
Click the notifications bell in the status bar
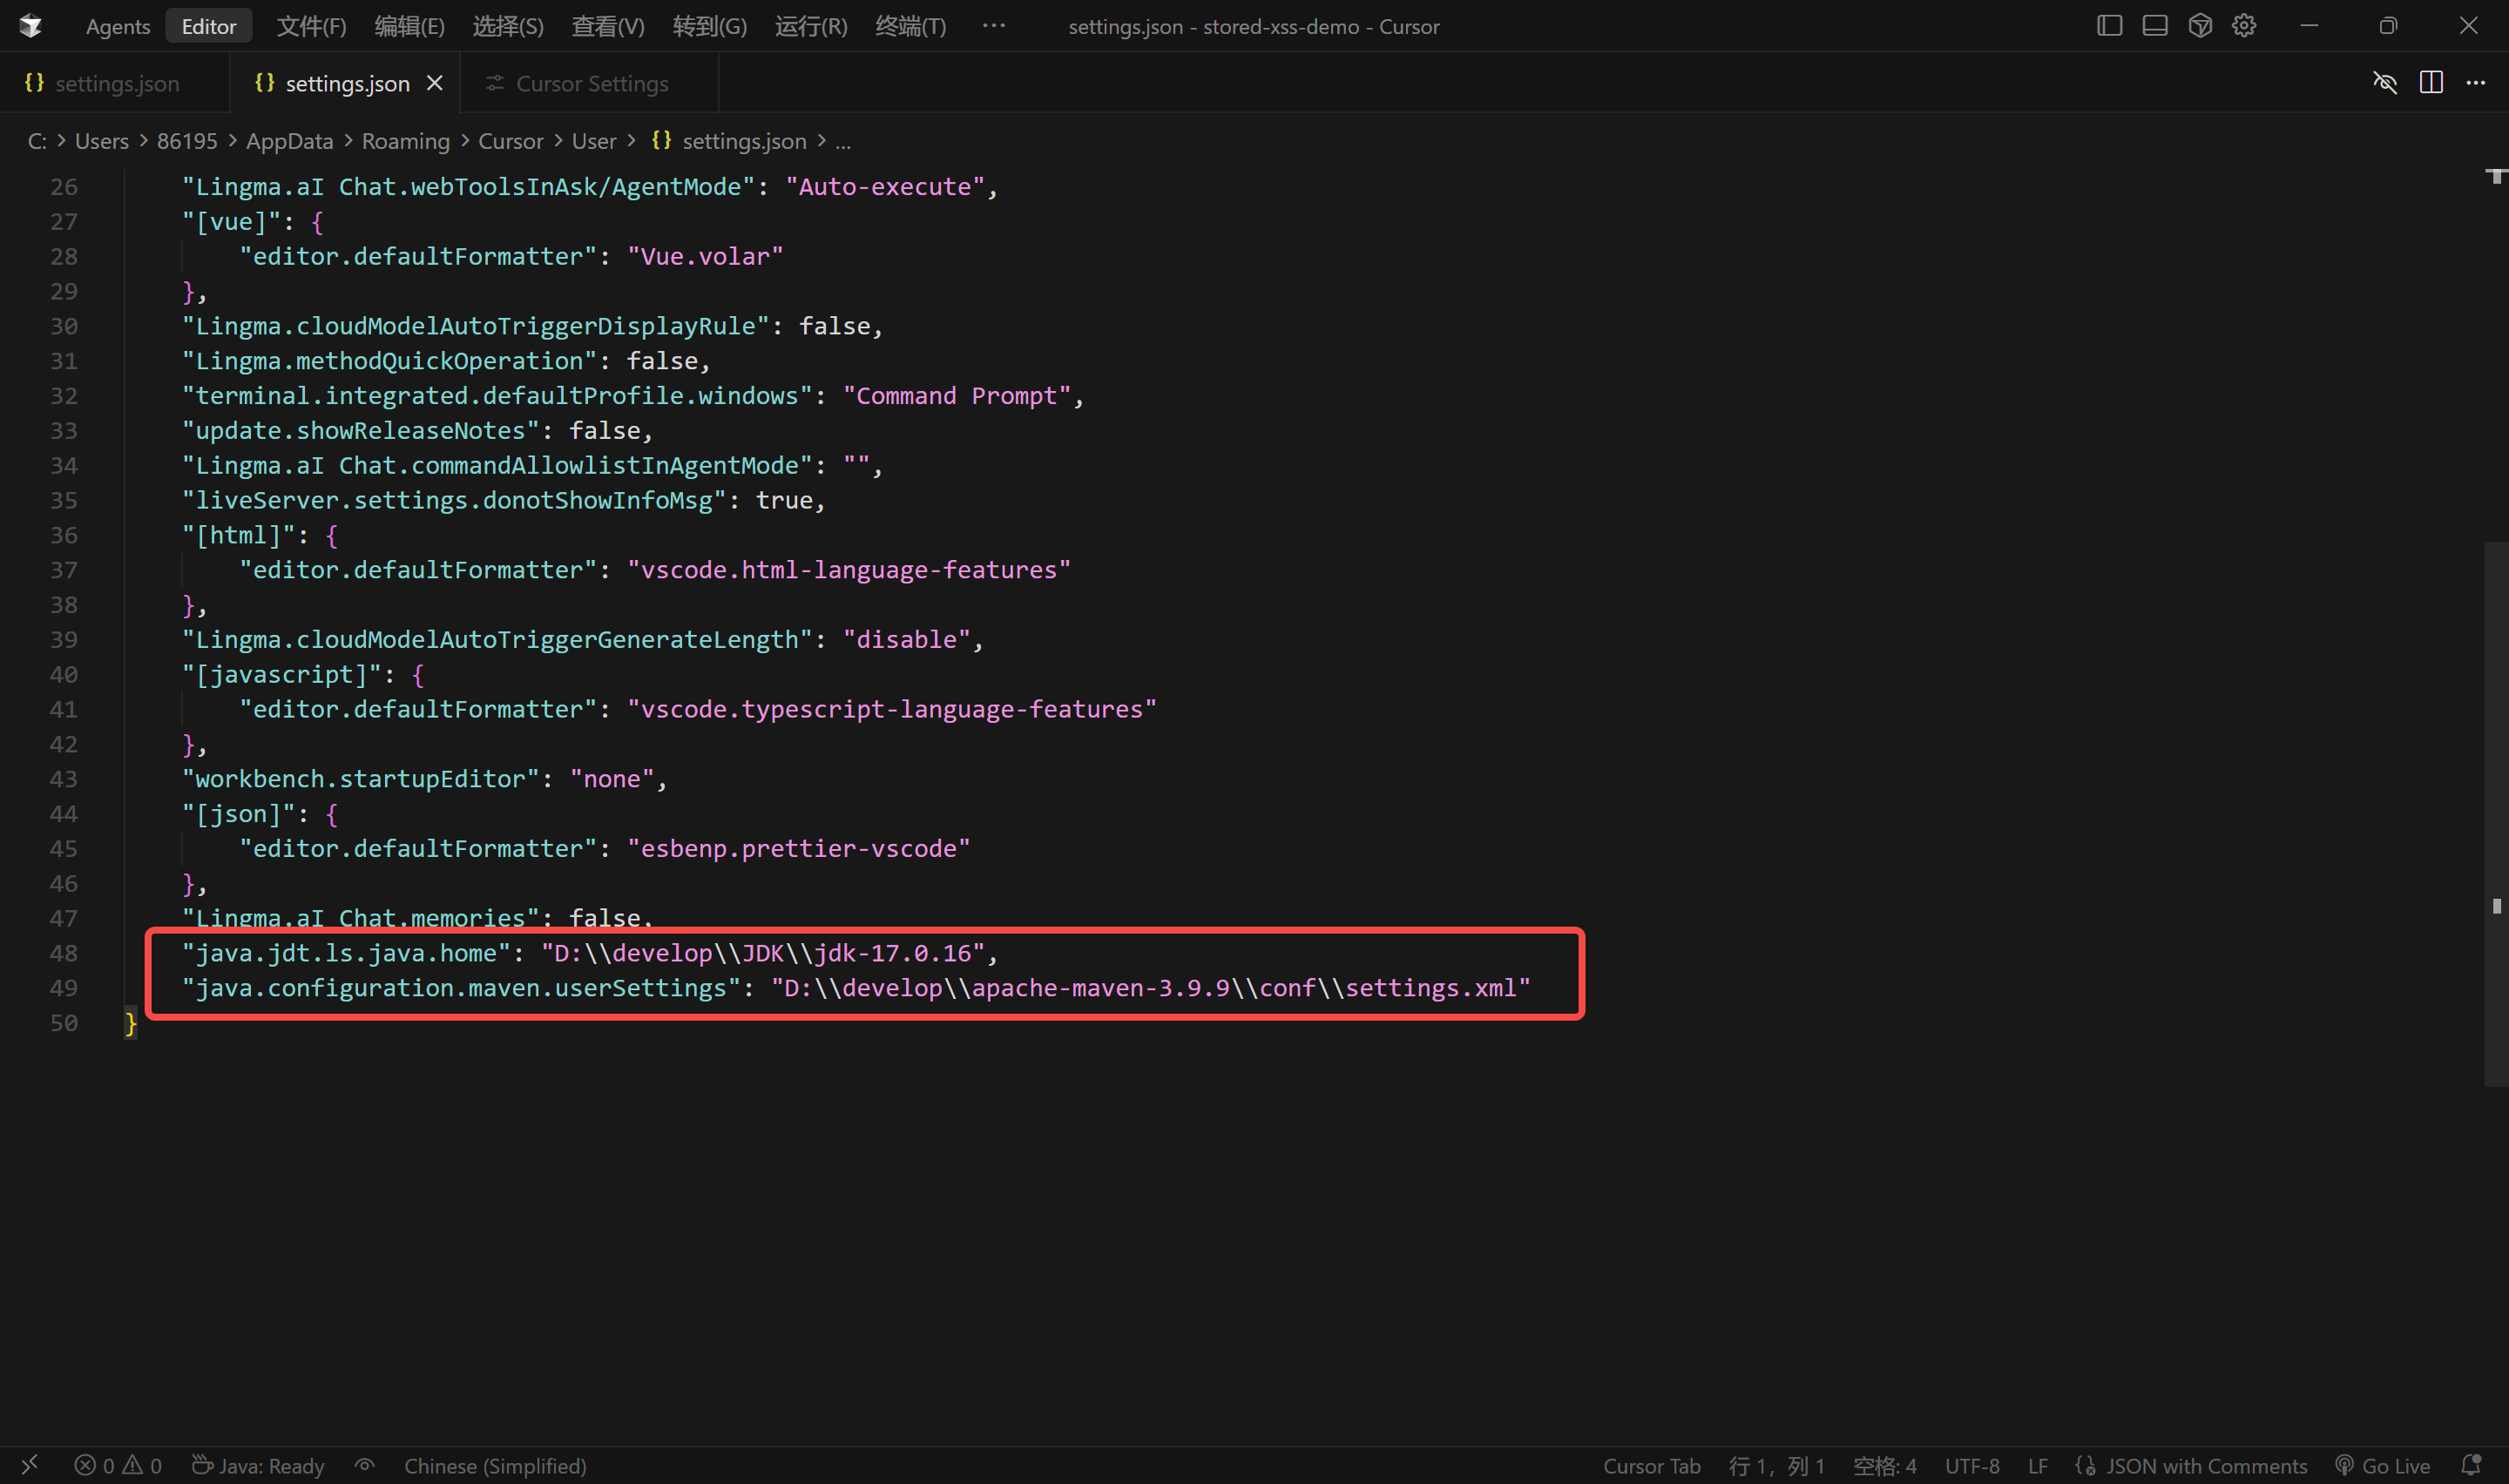point(2471,1465)
